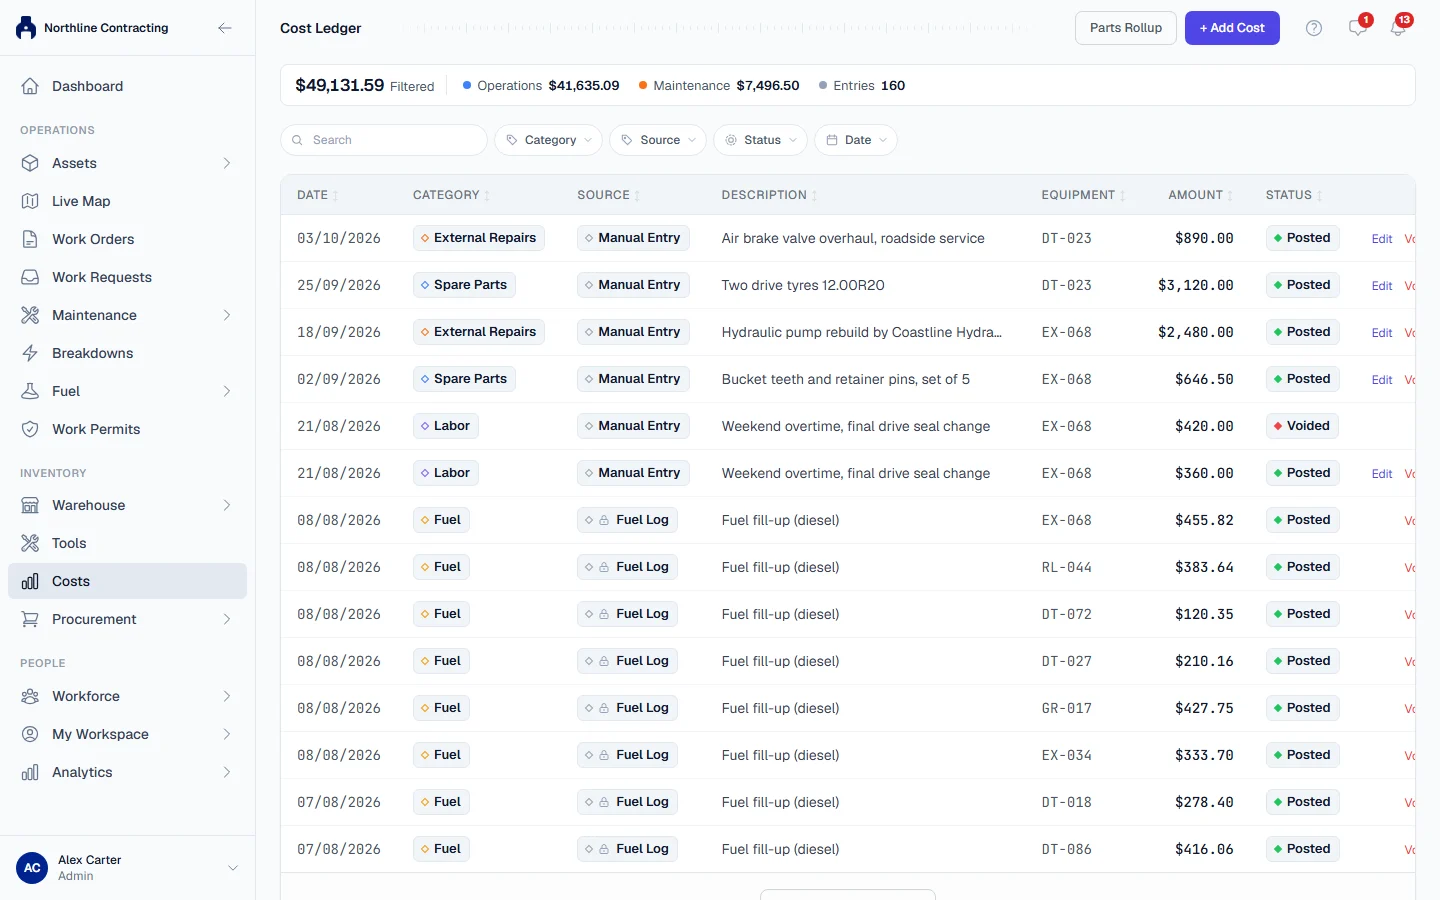This screenshot has width=1440, height=900.
Task: Click the Live Map icon
Action: pyautogui.click(x=30, y=201)
